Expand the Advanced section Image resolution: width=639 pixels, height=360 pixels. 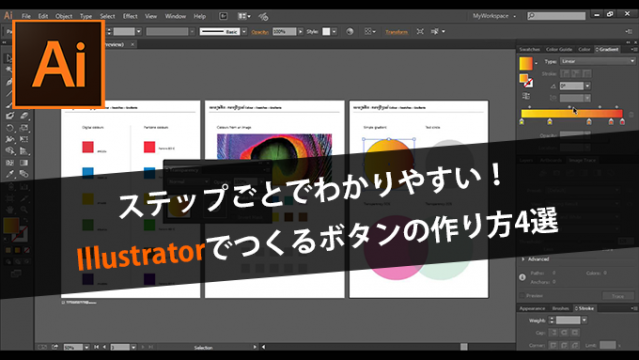[535, 259]
